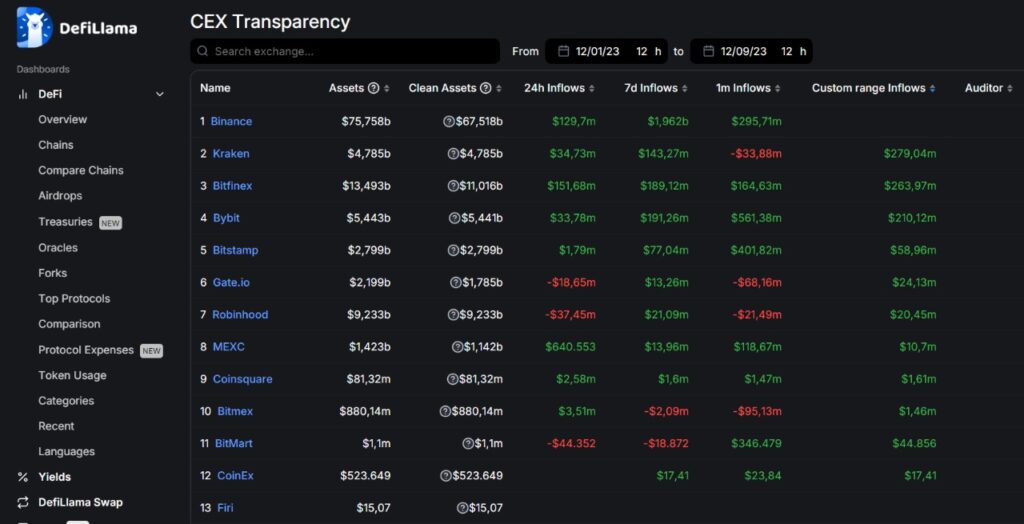
Task: Click the Yields percent icon
Action: coord(23,477)
